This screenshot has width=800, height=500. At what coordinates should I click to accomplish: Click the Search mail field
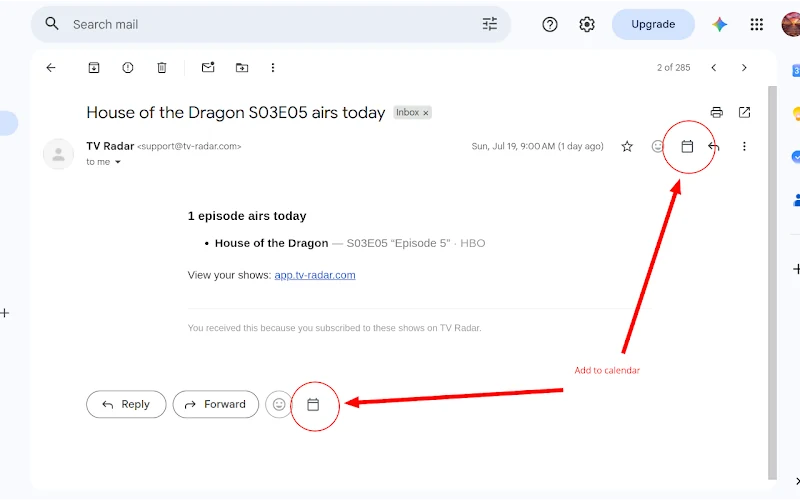coord(270,24)
